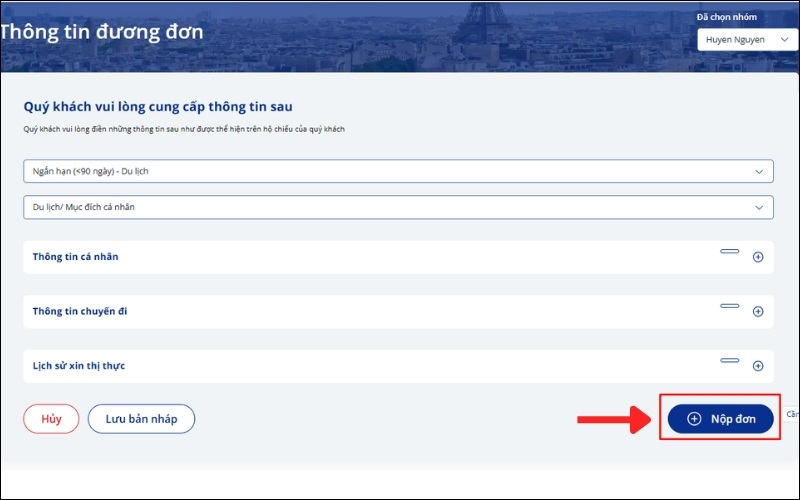
Task: Click the Hủy cancel button
Action: pos(51,419)
